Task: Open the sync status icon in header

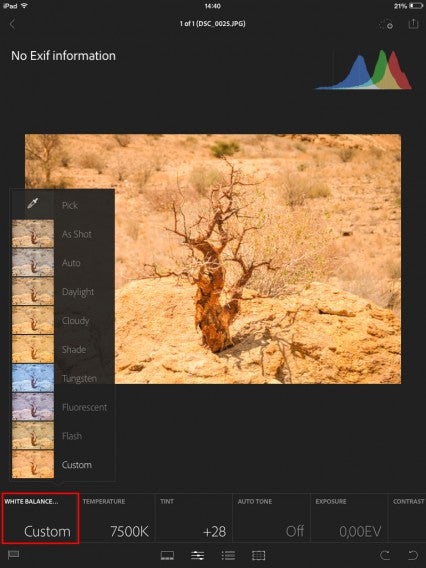Action: (387, 24)
